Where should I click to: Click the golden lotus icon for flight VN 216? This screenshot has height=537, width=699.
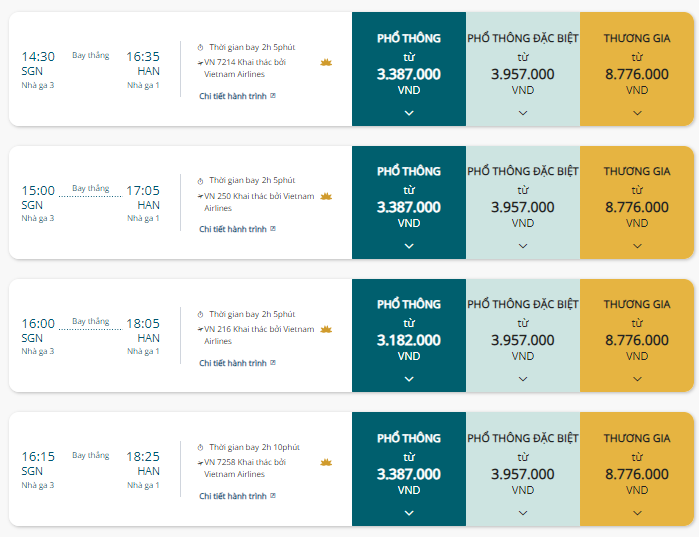tap(326, 329)
